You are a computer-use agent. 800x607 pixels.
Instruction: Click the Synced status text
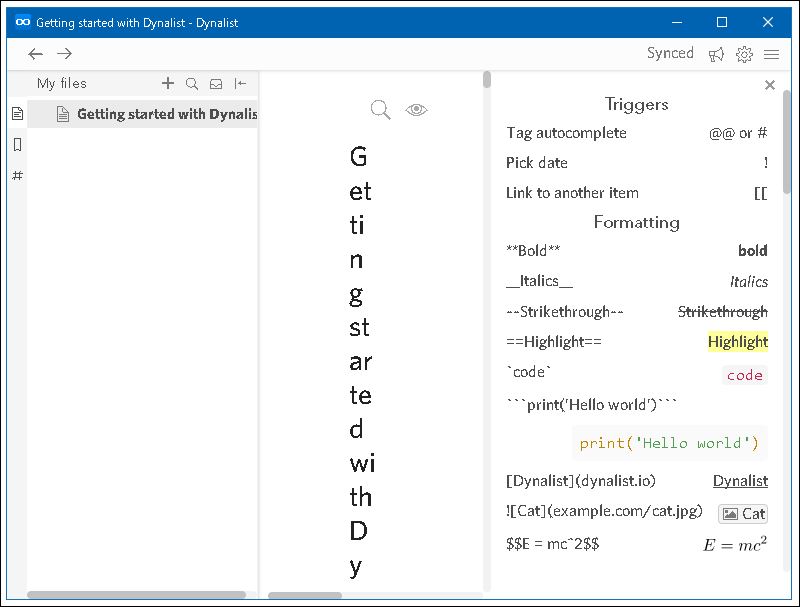click(x=670, y=53)
